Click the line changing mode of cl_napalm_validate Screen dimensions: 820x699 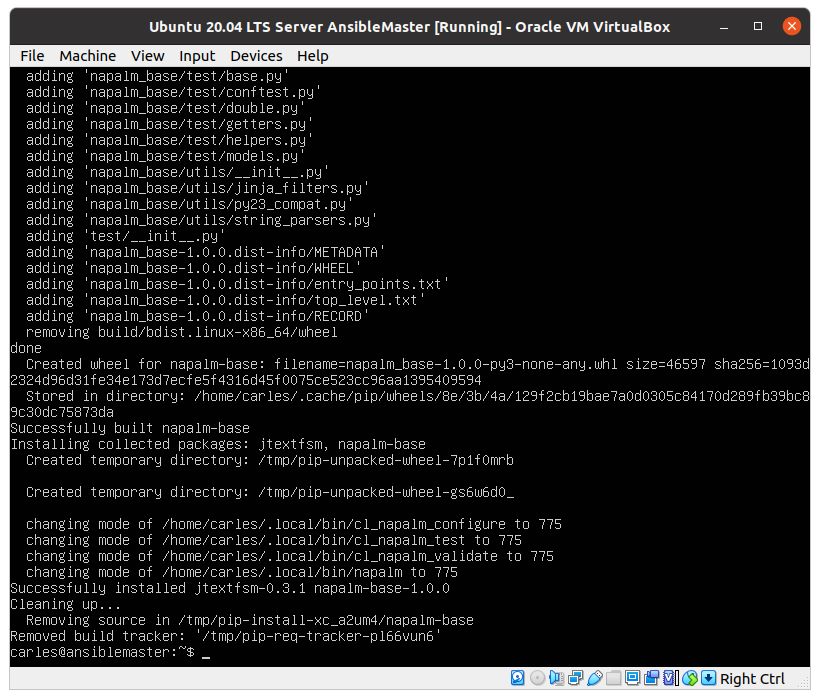tap(290, 556)
